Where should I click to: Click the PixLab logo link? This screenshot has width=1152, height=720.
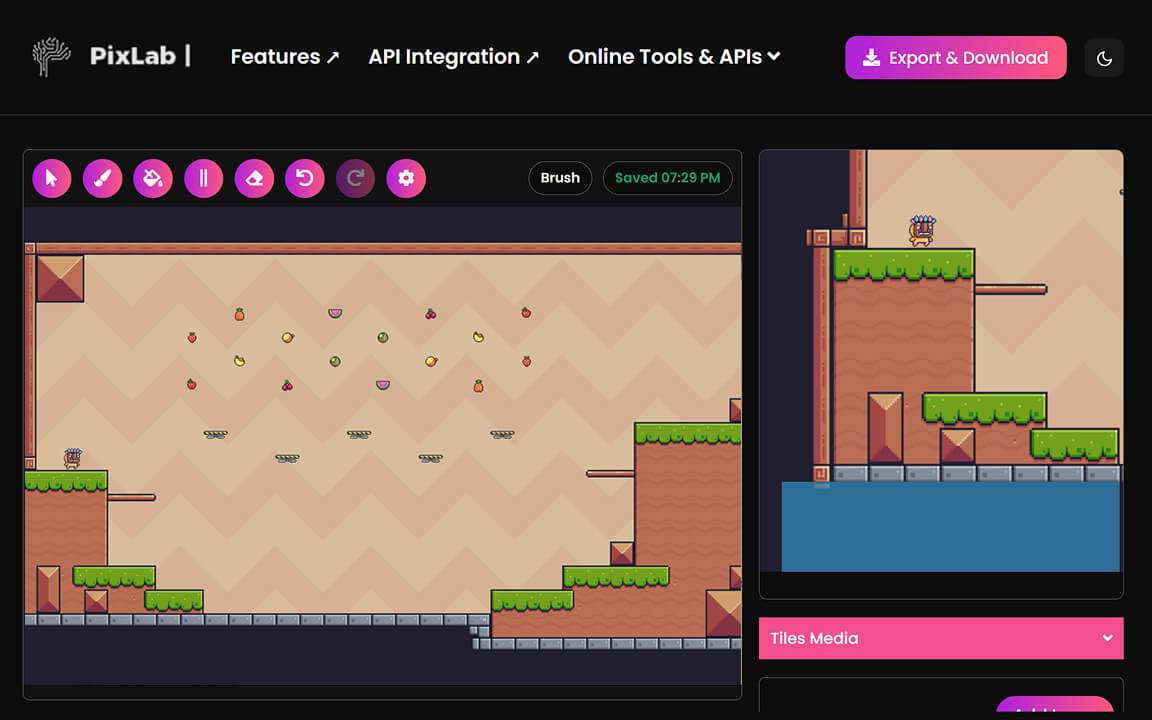click(x=110, y=57)
